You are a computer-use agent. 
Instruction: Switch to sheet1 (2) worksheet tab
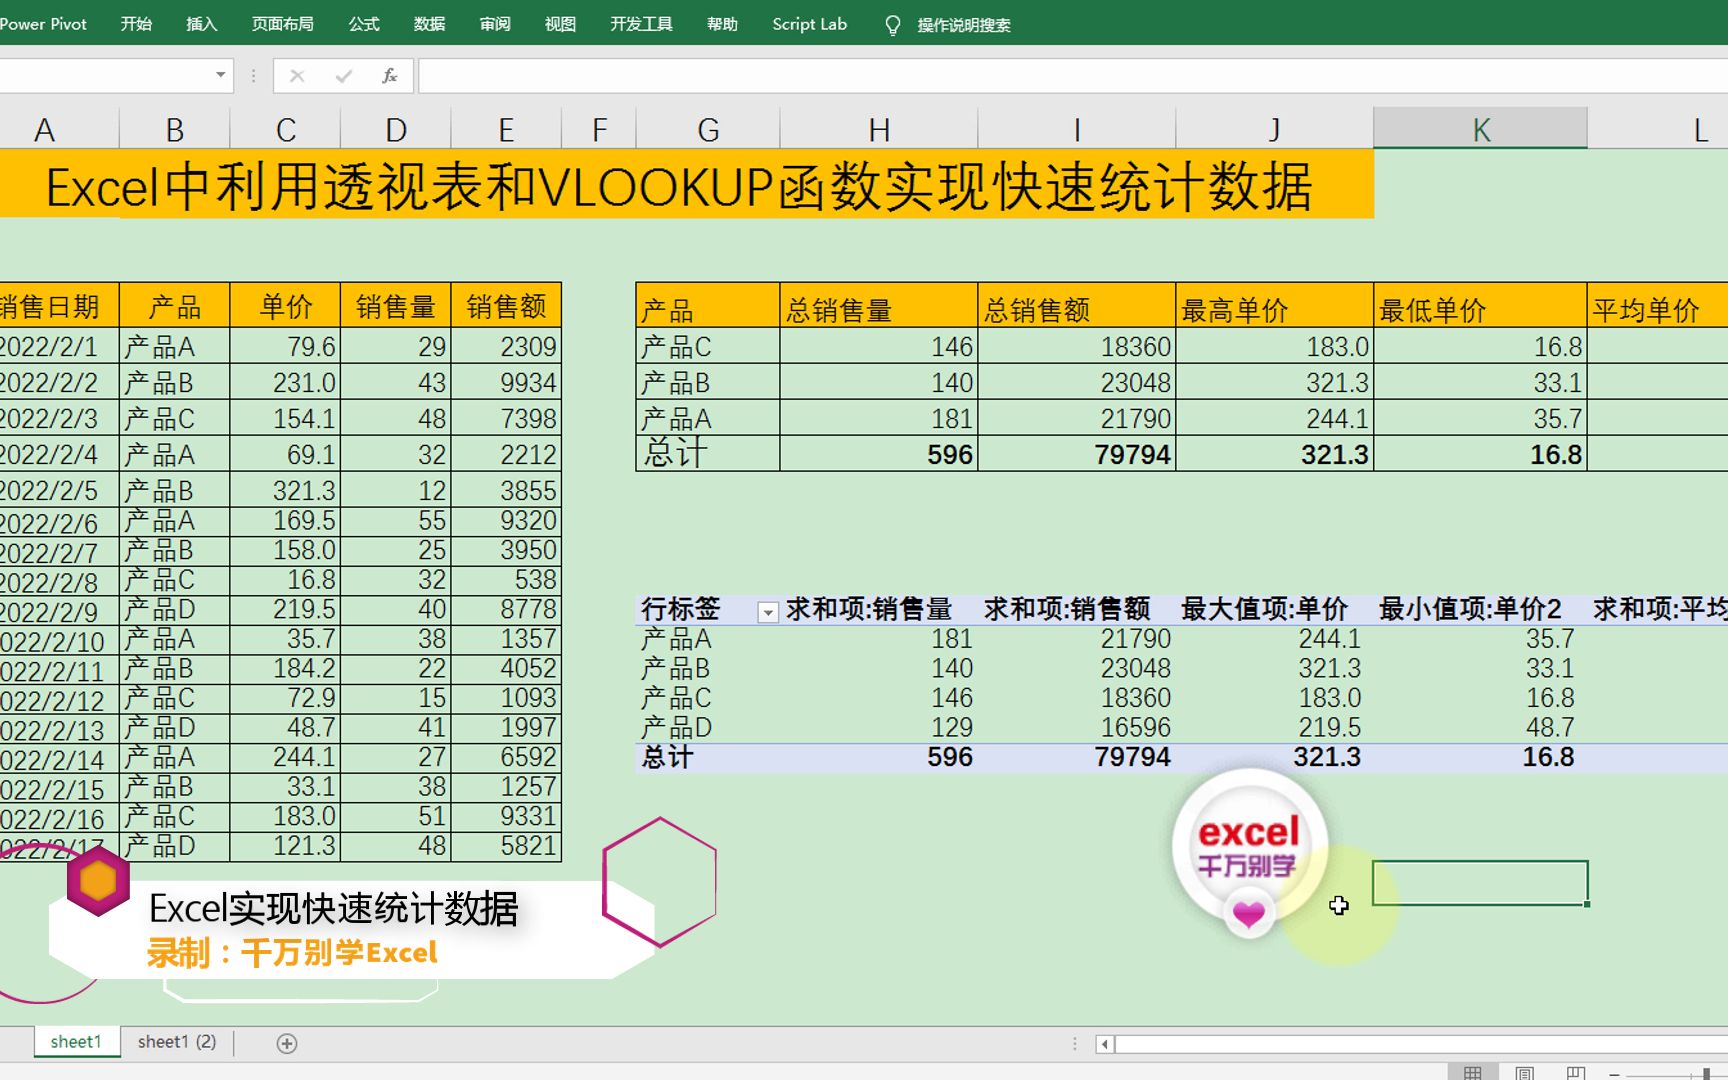(177, 1041)
